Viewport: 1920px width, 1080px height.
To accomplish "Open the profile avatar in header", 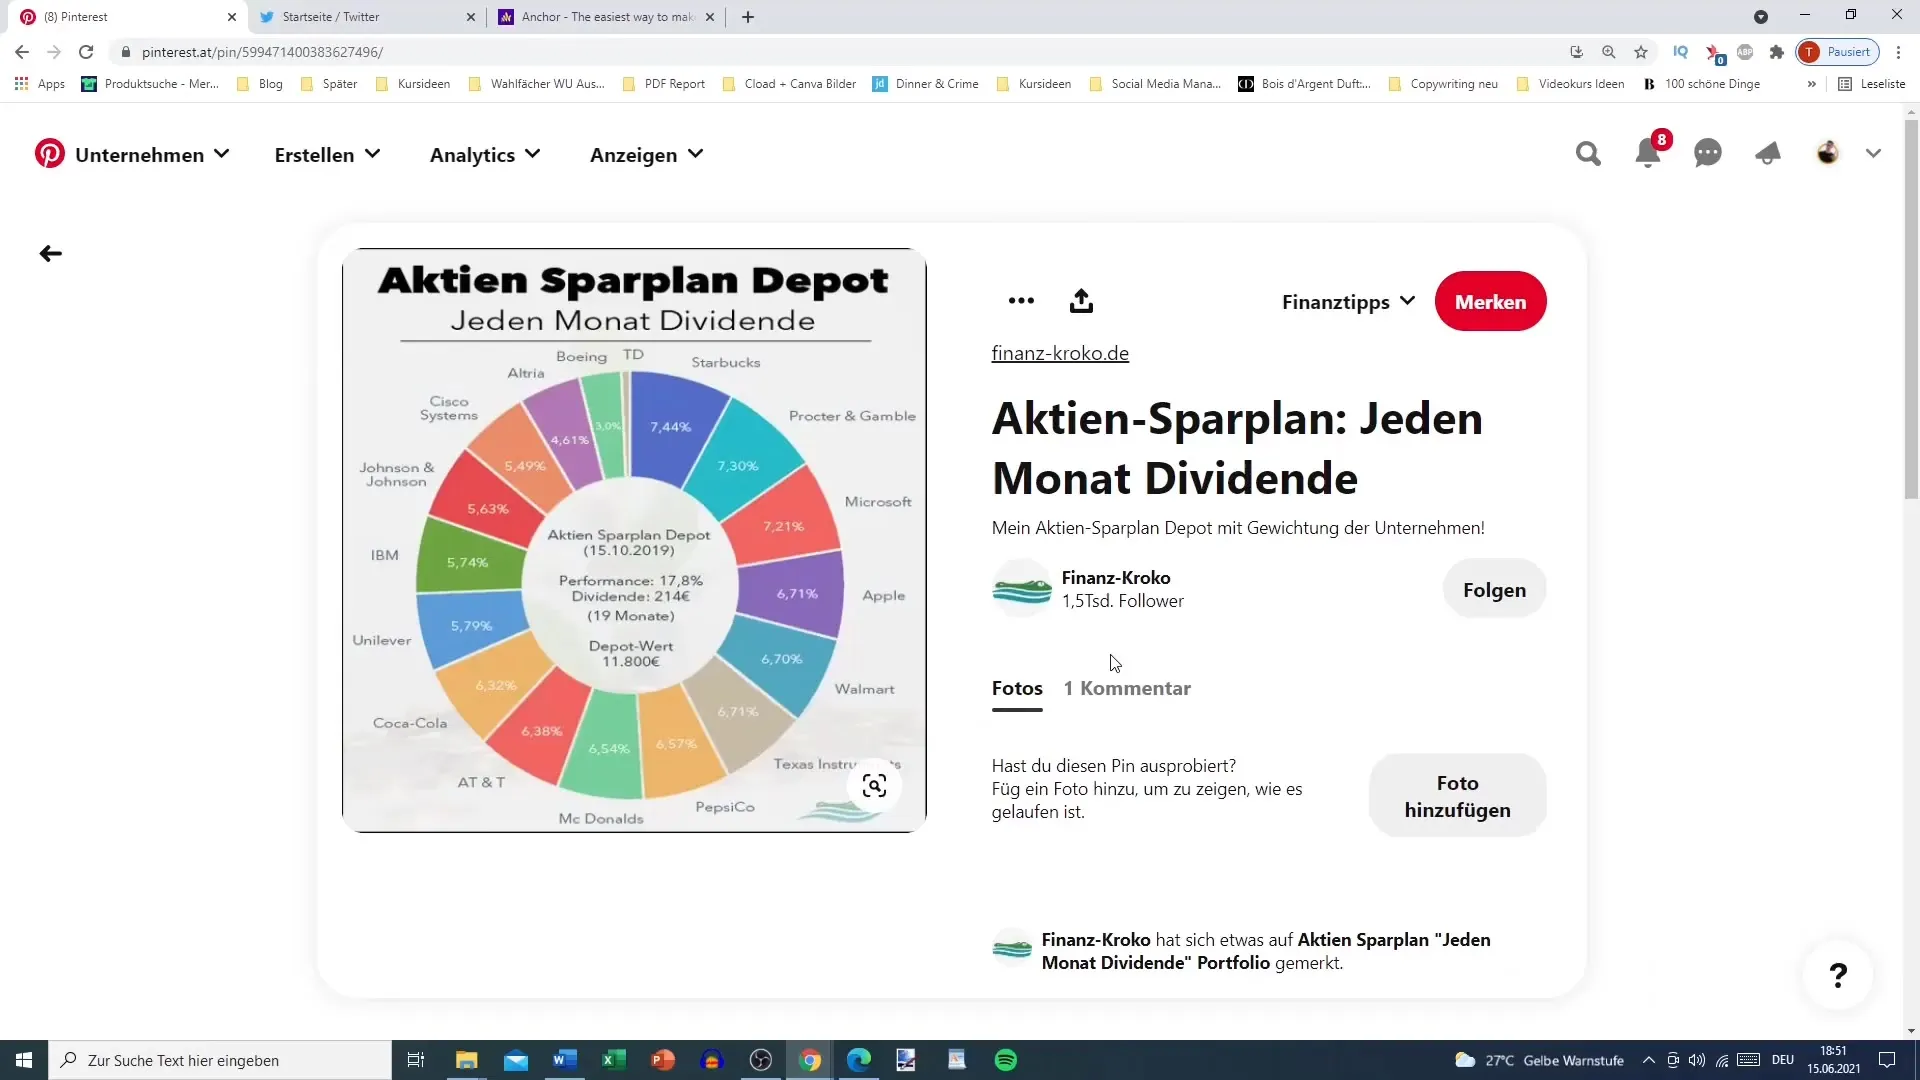I will (x=1828, y=154).
